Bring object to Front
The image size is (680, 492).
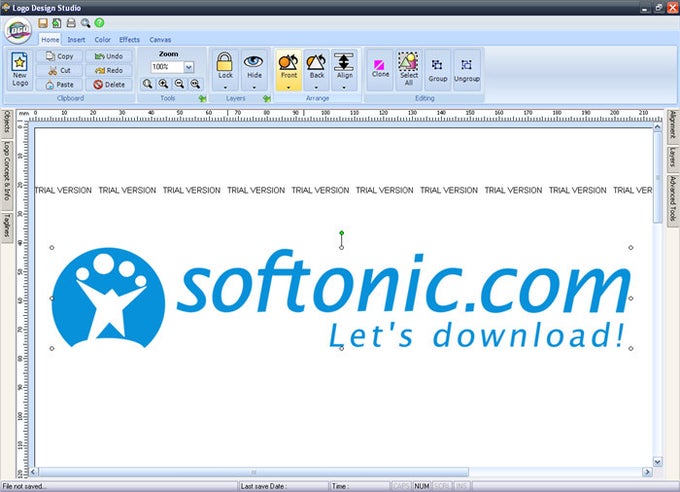click(x=288, y=65)
